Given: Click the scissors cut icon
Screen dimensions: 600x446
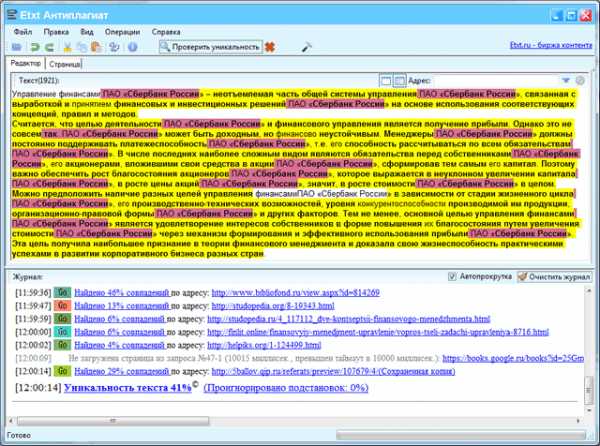Looking at the screenshot, I should [68, 47].
